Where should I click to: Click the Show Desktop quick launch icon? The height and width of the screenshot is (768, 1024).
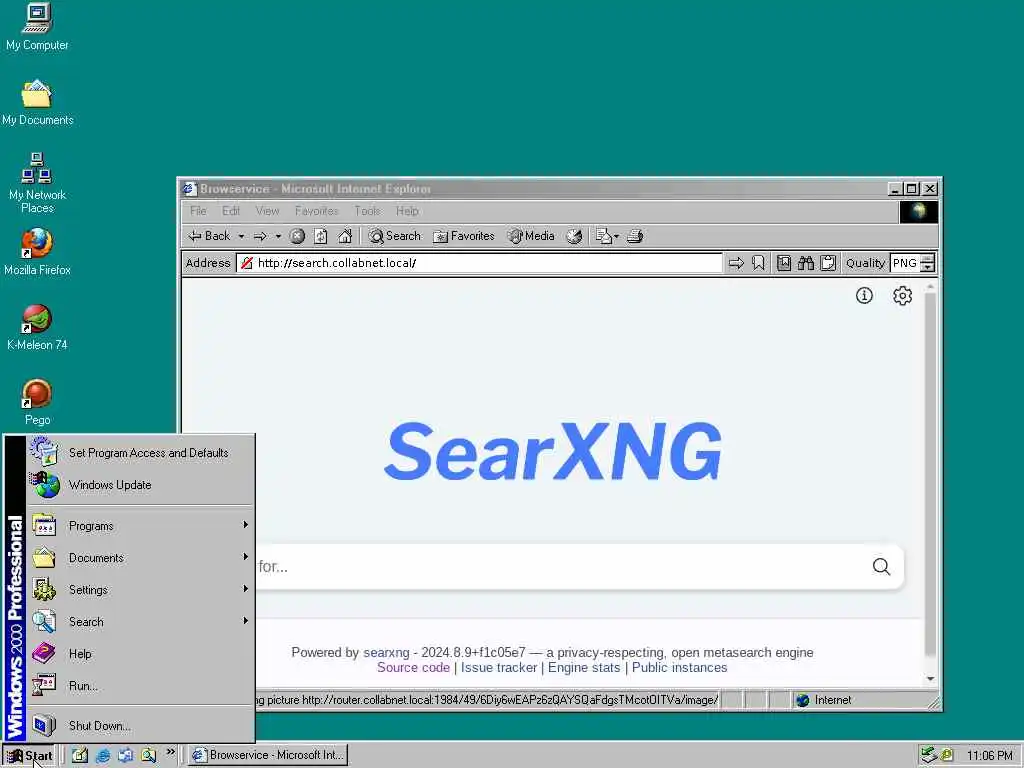pos(80,755)
